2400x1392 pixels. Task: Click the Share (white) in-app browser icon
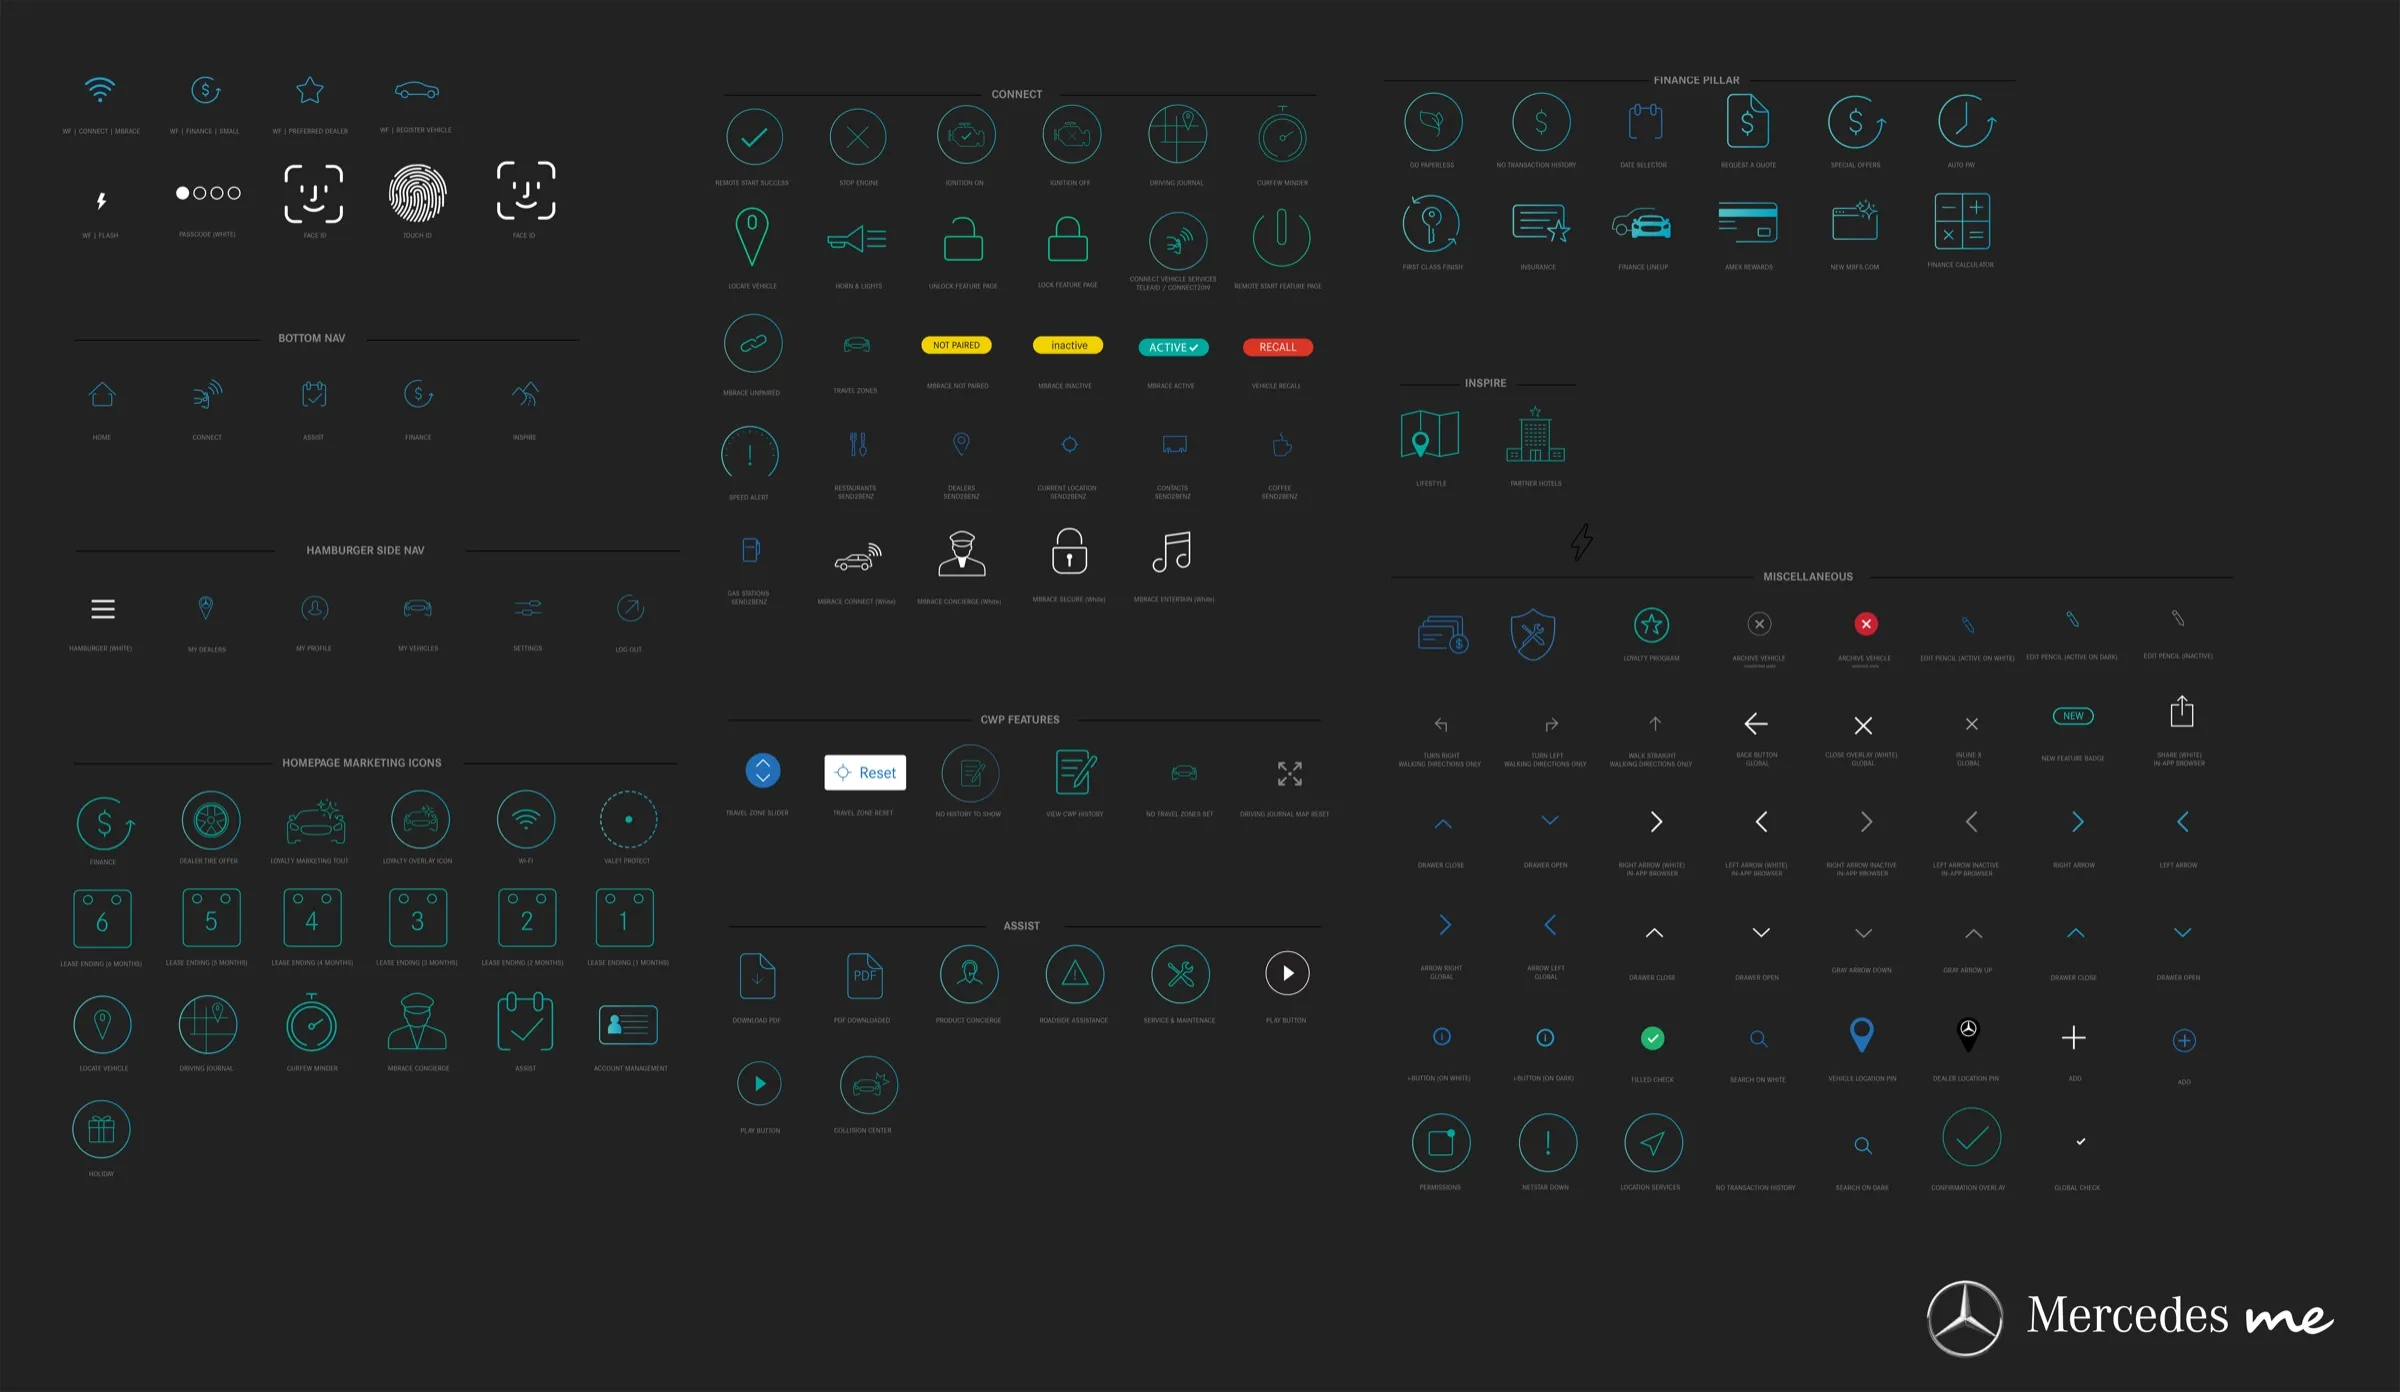coord(2182,712)
